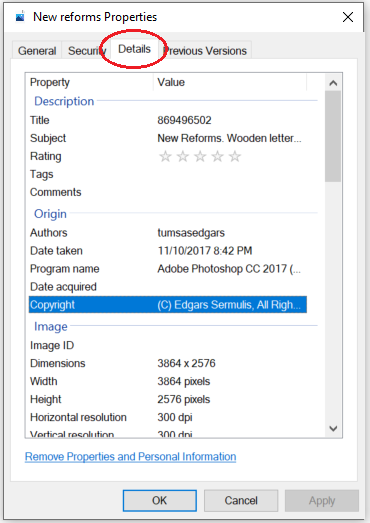Select the Comments property row
The width and height of the screenshot is (370, 523).
(168, 192)
